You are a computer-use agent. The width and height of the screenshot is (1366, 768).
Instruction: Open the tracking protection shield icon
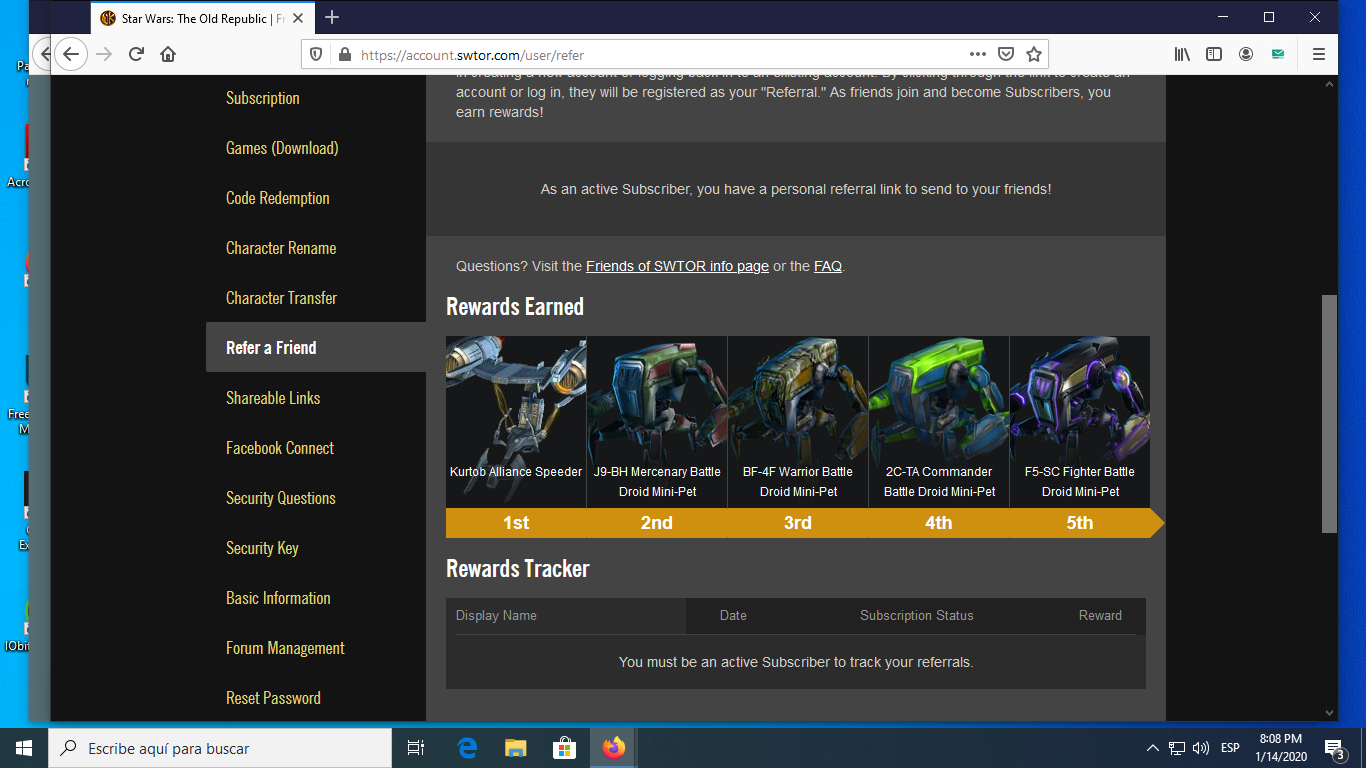316,55
